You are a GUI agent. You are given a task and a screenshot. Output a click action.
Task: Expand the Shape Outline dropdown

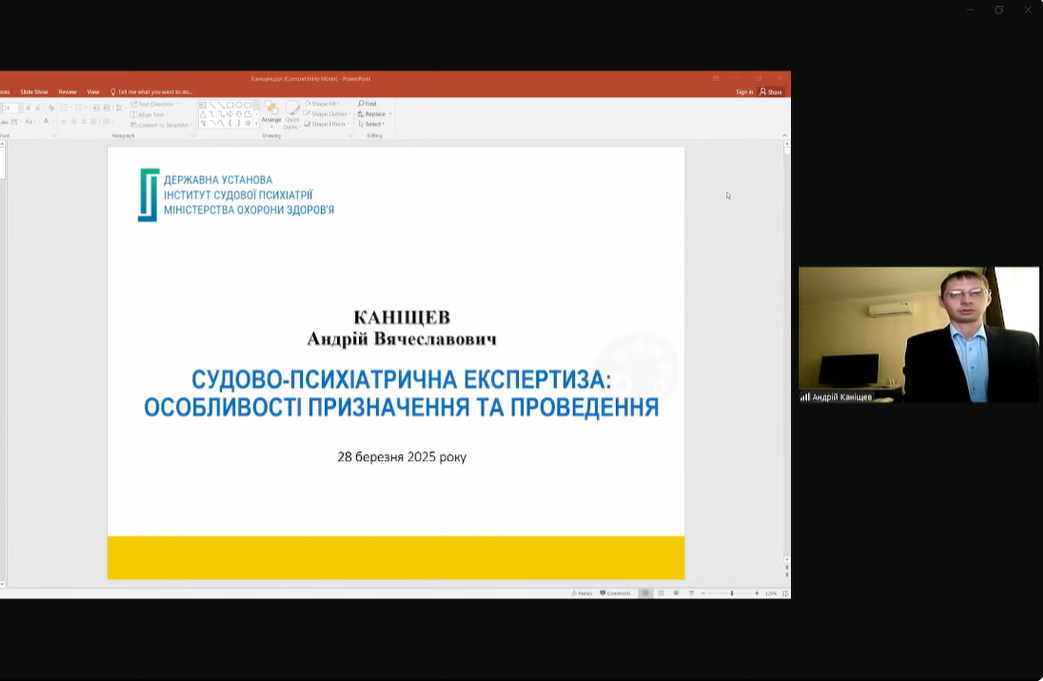pyautogui.click(x=328, y=114)
